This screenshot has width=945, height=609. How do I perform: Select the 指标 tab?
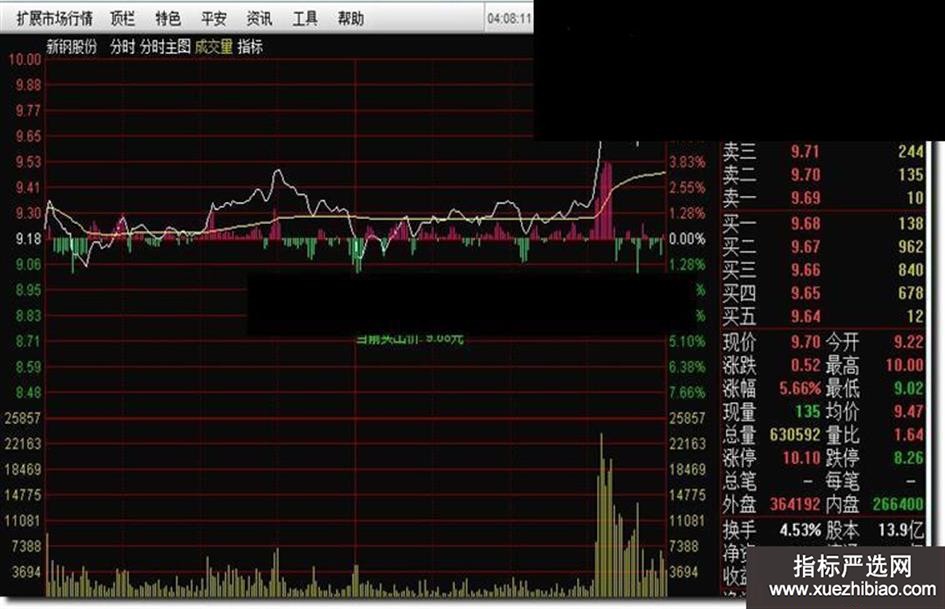click(x=250, y=46)
